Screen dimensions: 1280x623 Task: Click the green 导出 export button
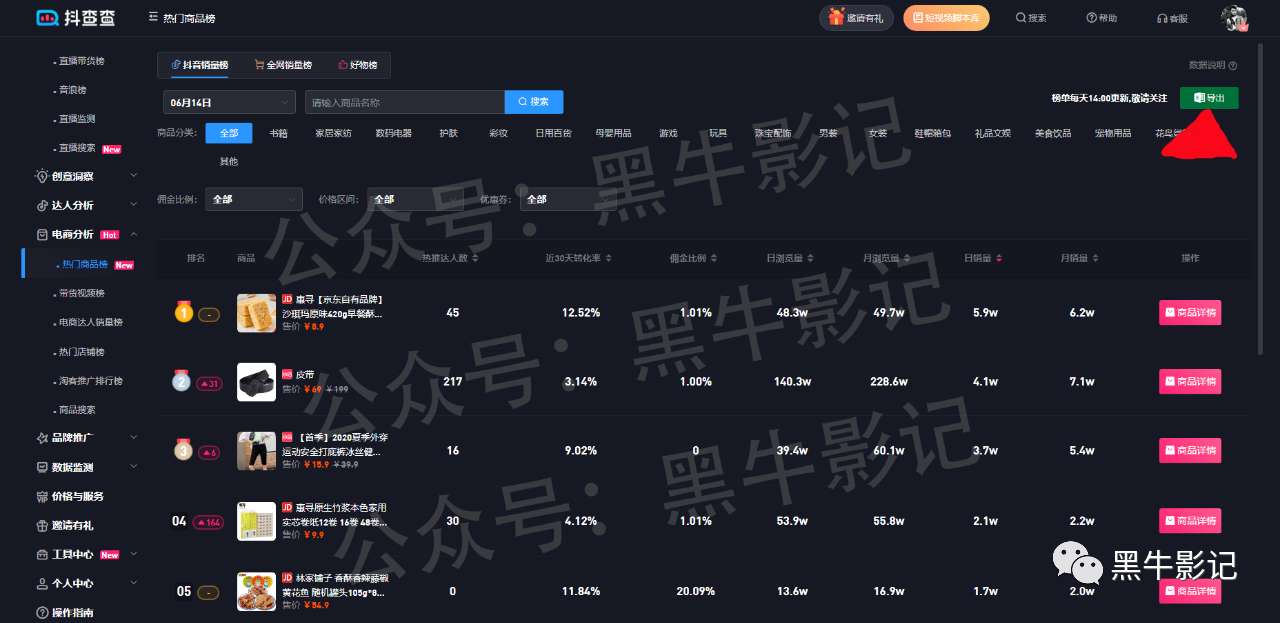(x=1209, y=98)
